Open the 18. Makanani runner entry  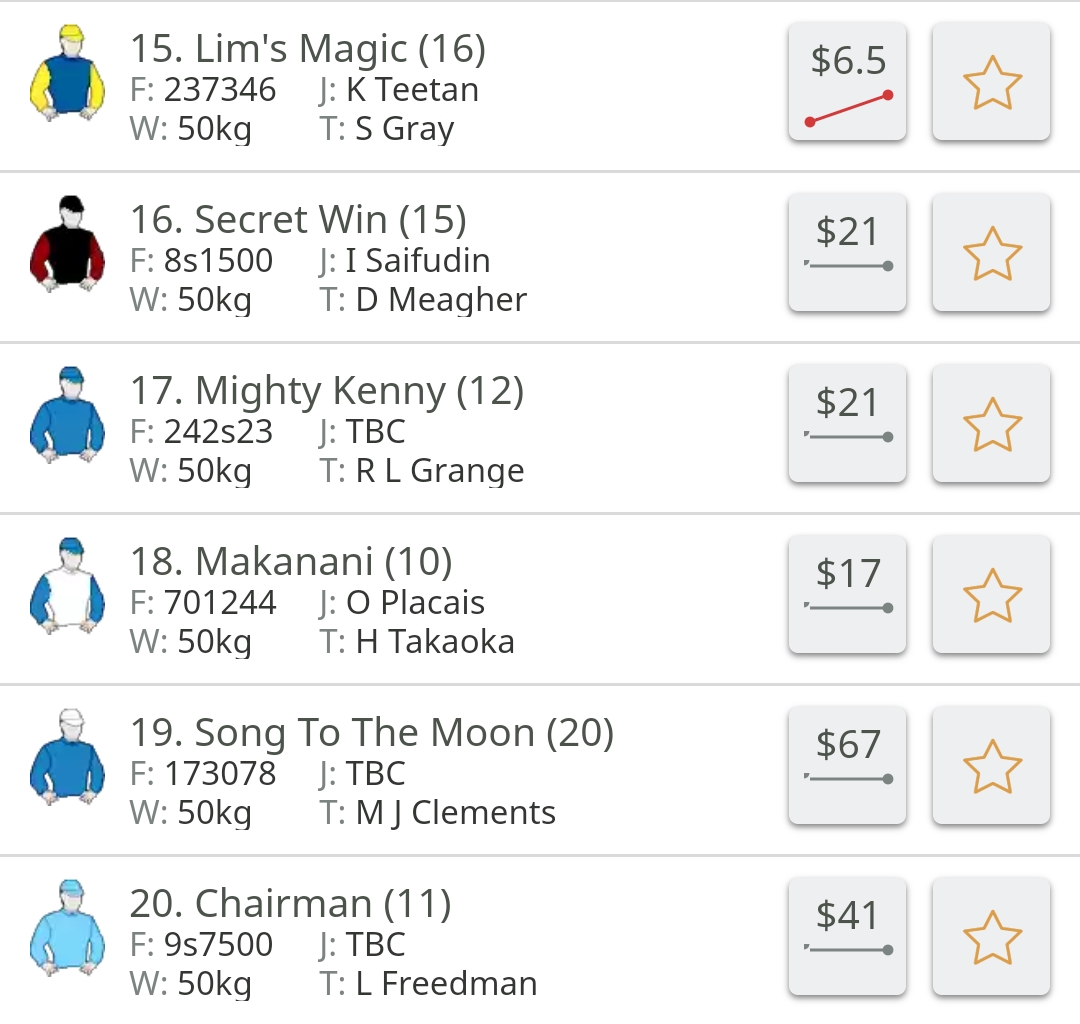pyautogui.click(x=540, y=599)
